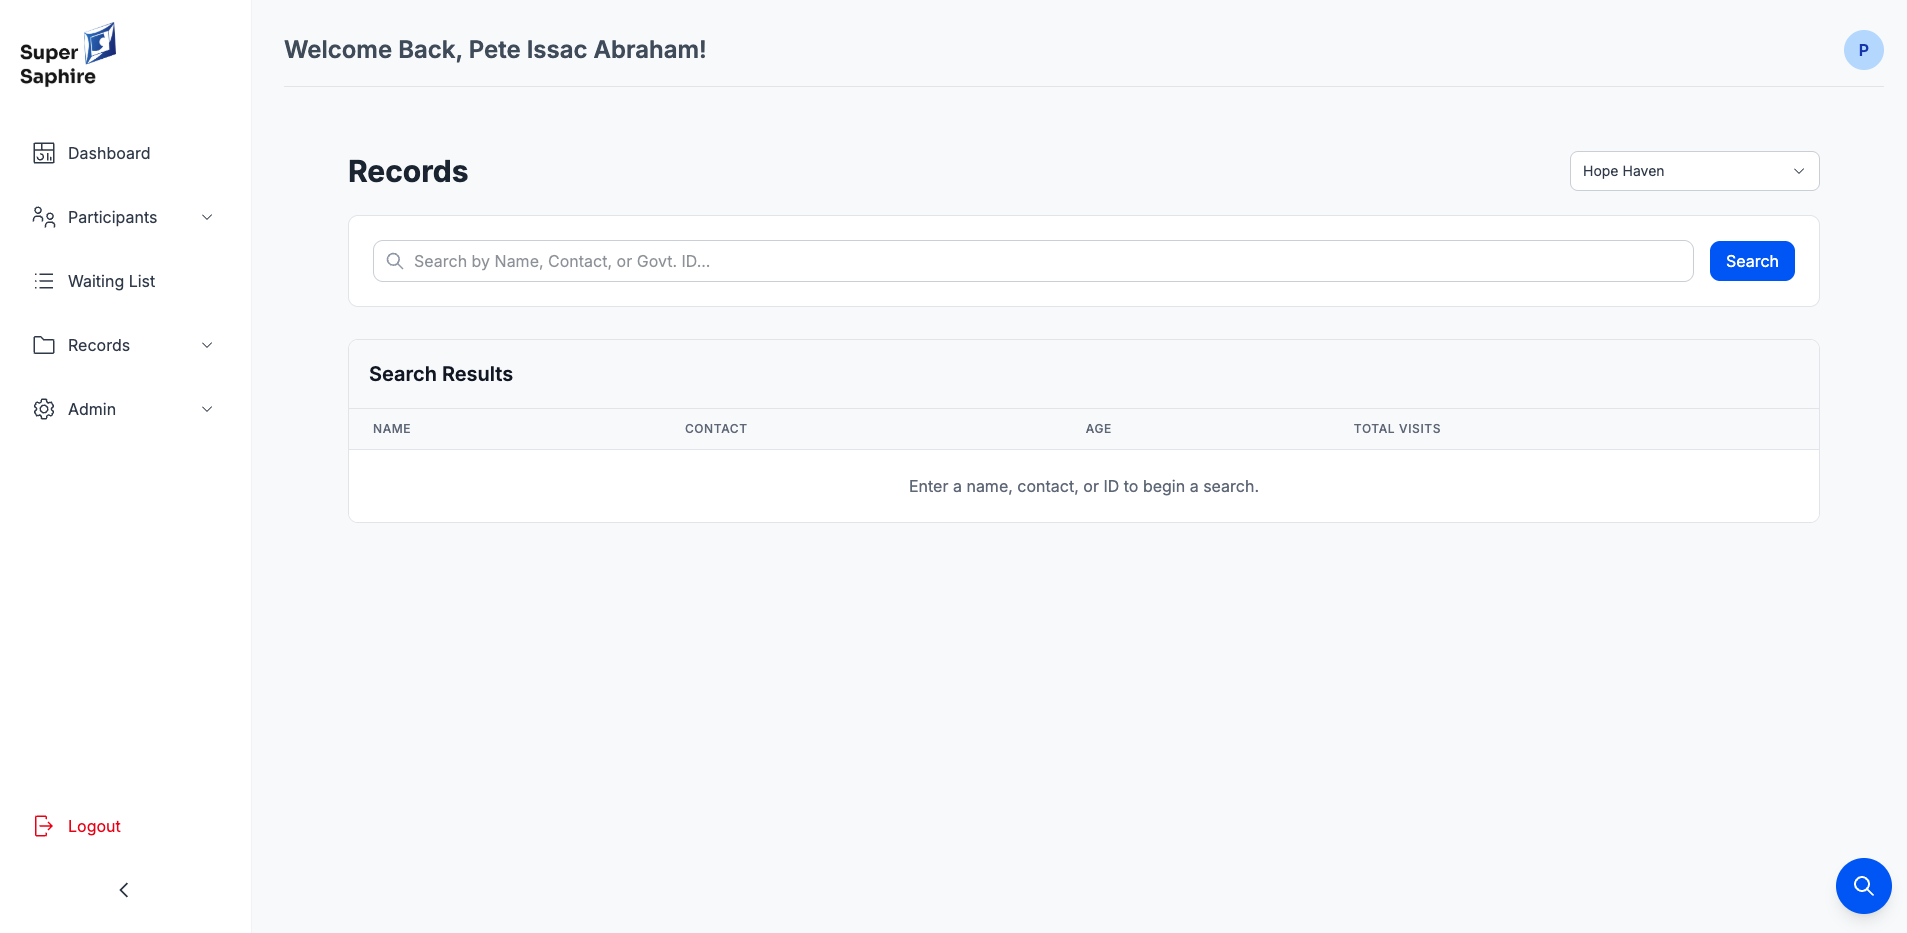Image resolution: width=1907 pixels, height=933 pixels.
Task: Open the floating blue search button
Action: pyautogui.click(x=1863, y=886)
